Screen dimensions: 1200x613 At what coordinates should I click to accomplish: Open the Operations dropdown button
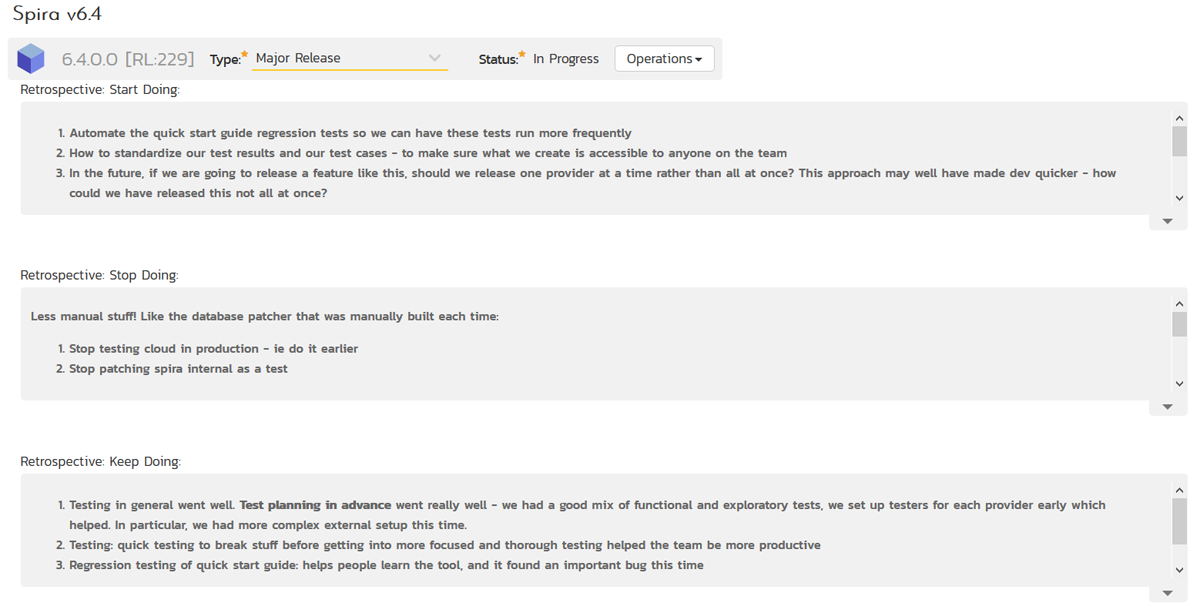(x=664, y=59)
